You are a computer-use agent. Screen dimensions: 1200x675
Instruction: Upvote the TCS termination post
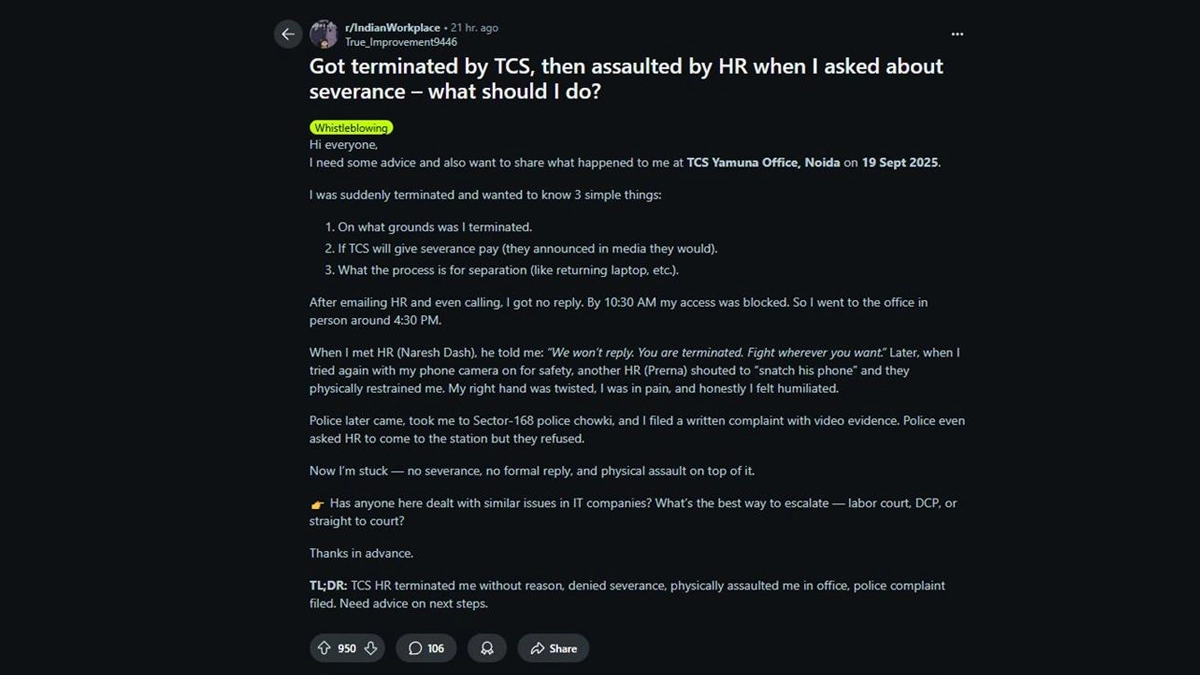(324, 648)
